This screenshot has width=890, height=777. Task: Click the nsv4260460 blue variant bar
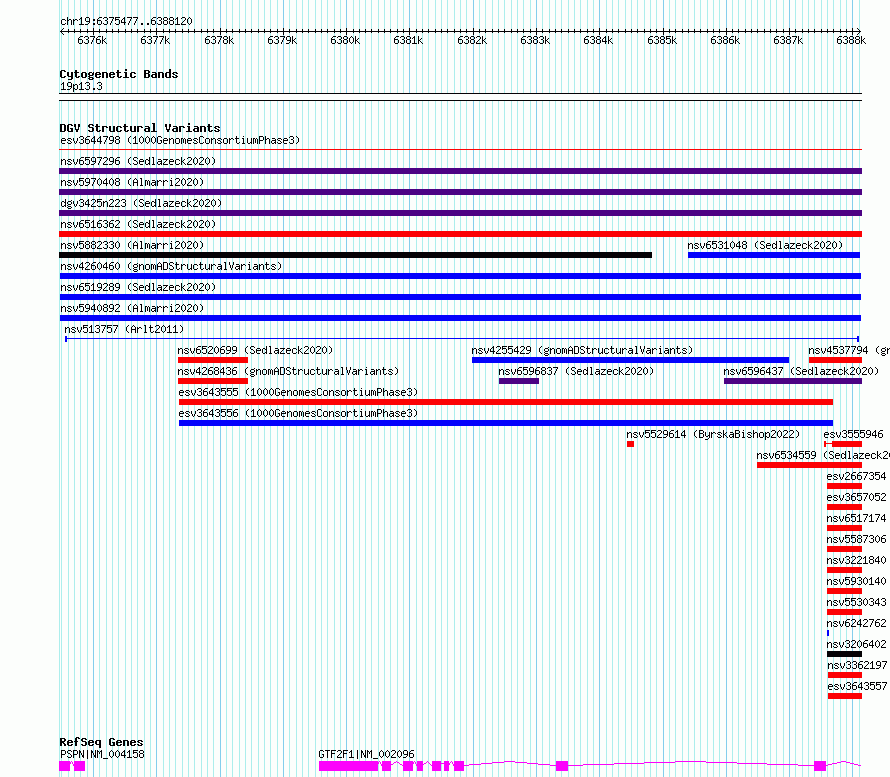460,276
